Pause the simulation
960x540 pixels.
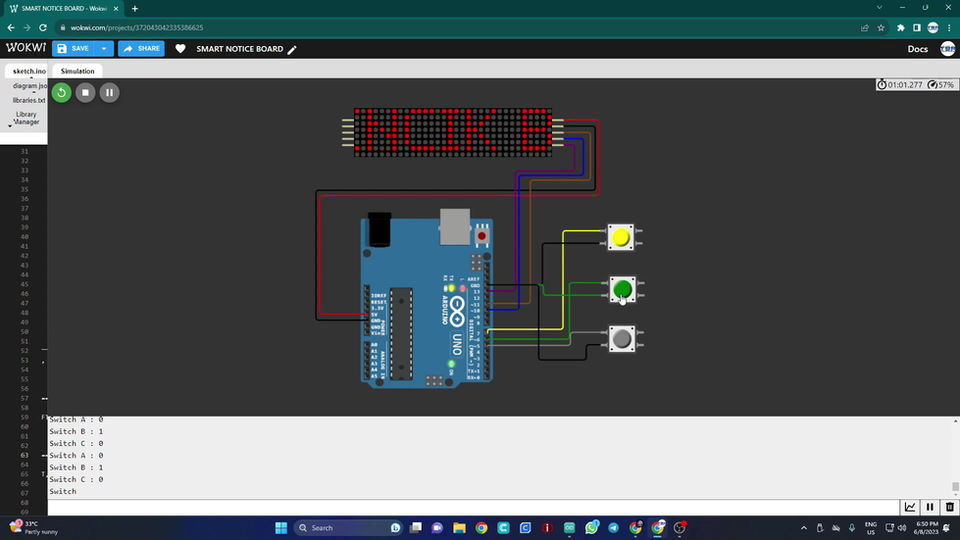pyautogui.click(x=110, y=92)
